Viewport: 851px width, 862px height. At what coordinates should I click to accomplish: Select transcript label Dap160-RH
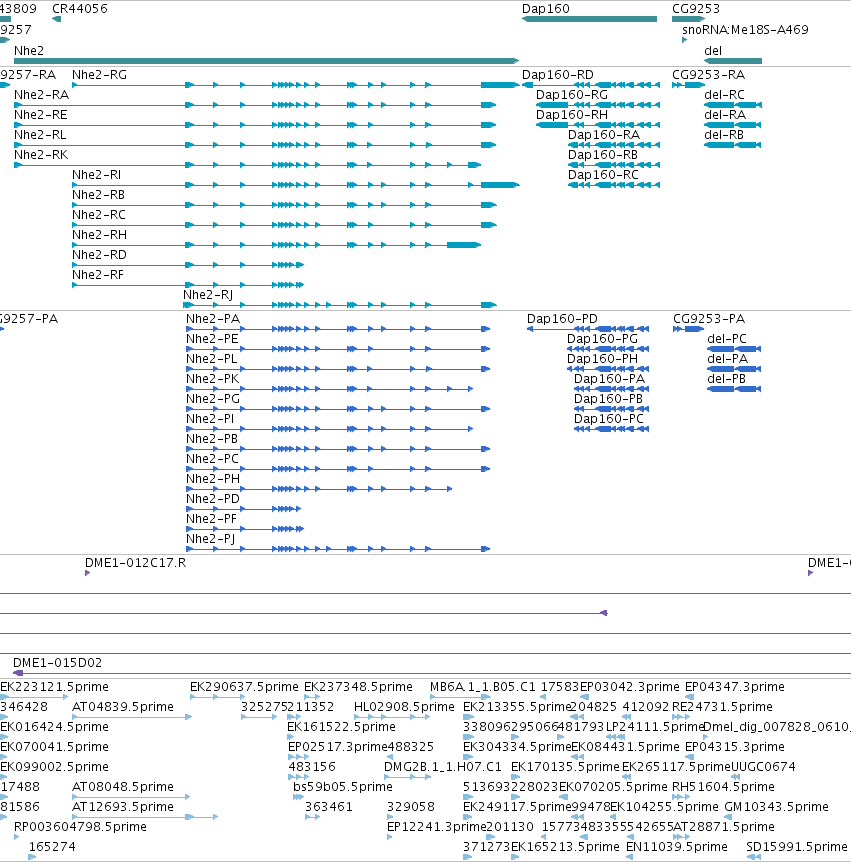(572, 115)
